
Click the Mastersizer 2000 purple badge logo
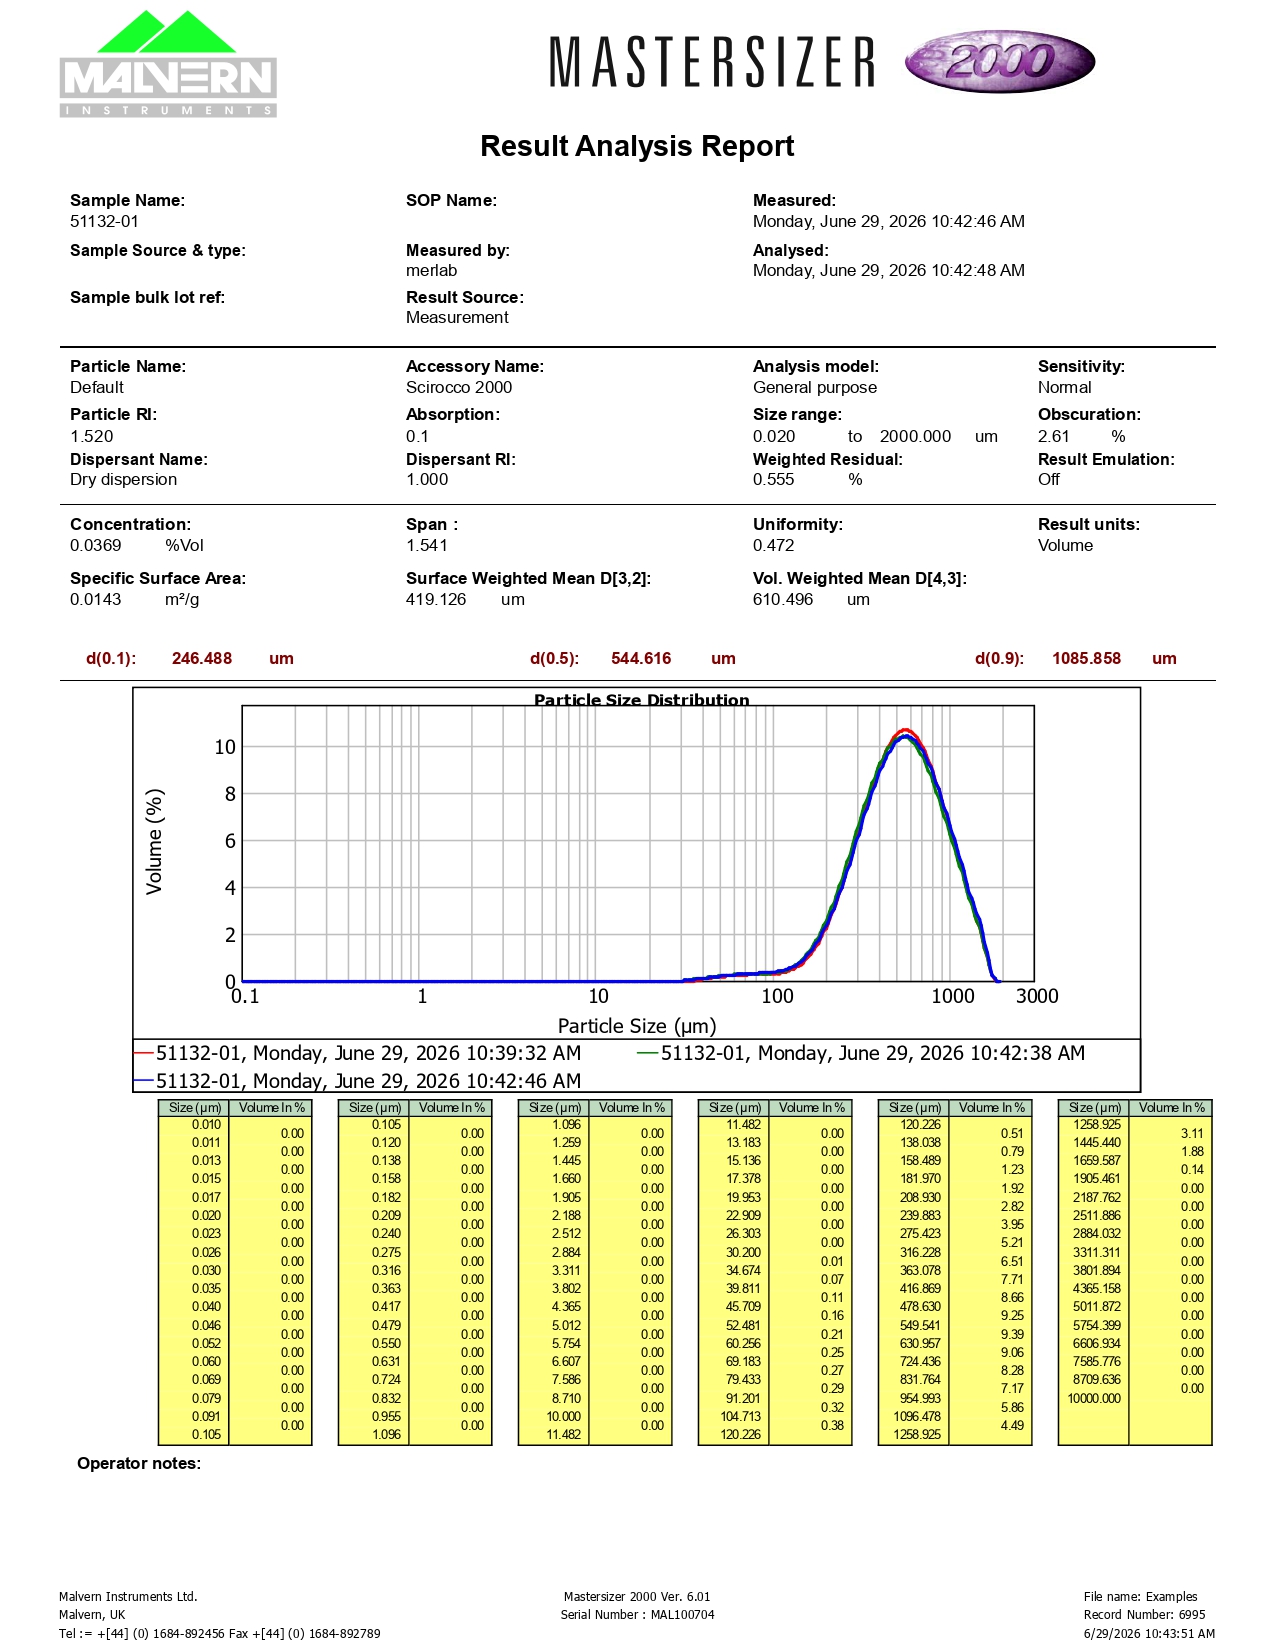[1000, 62]
